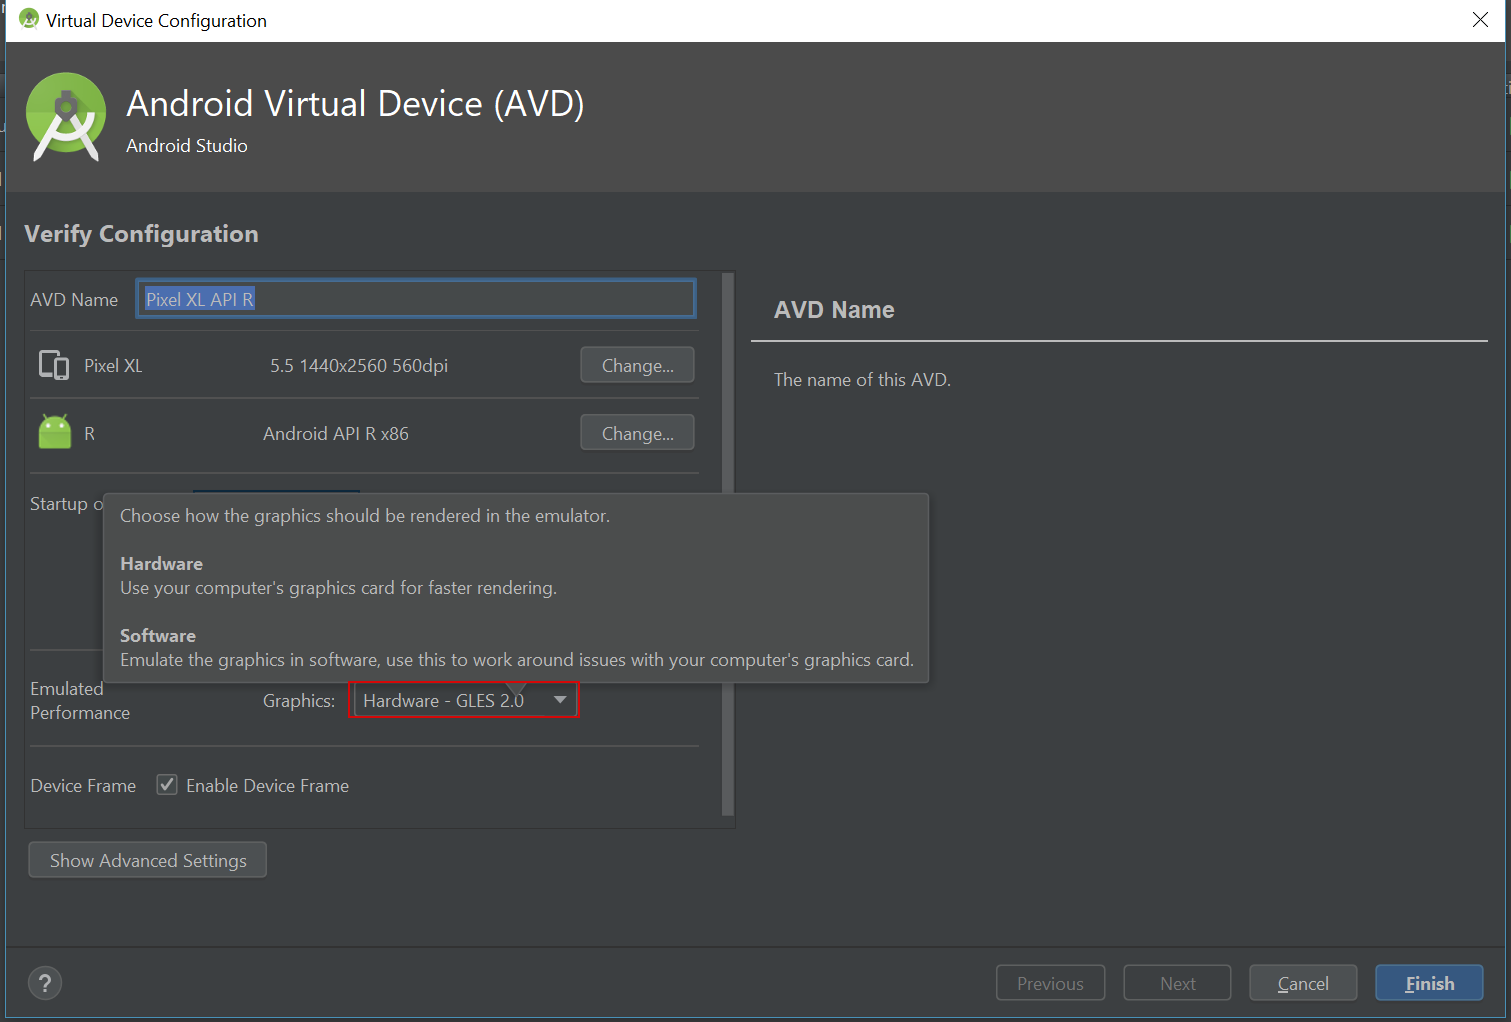The image size is (1511, 1022).
Task: Click Show Advanced Settings button
Action: [148, 860]
